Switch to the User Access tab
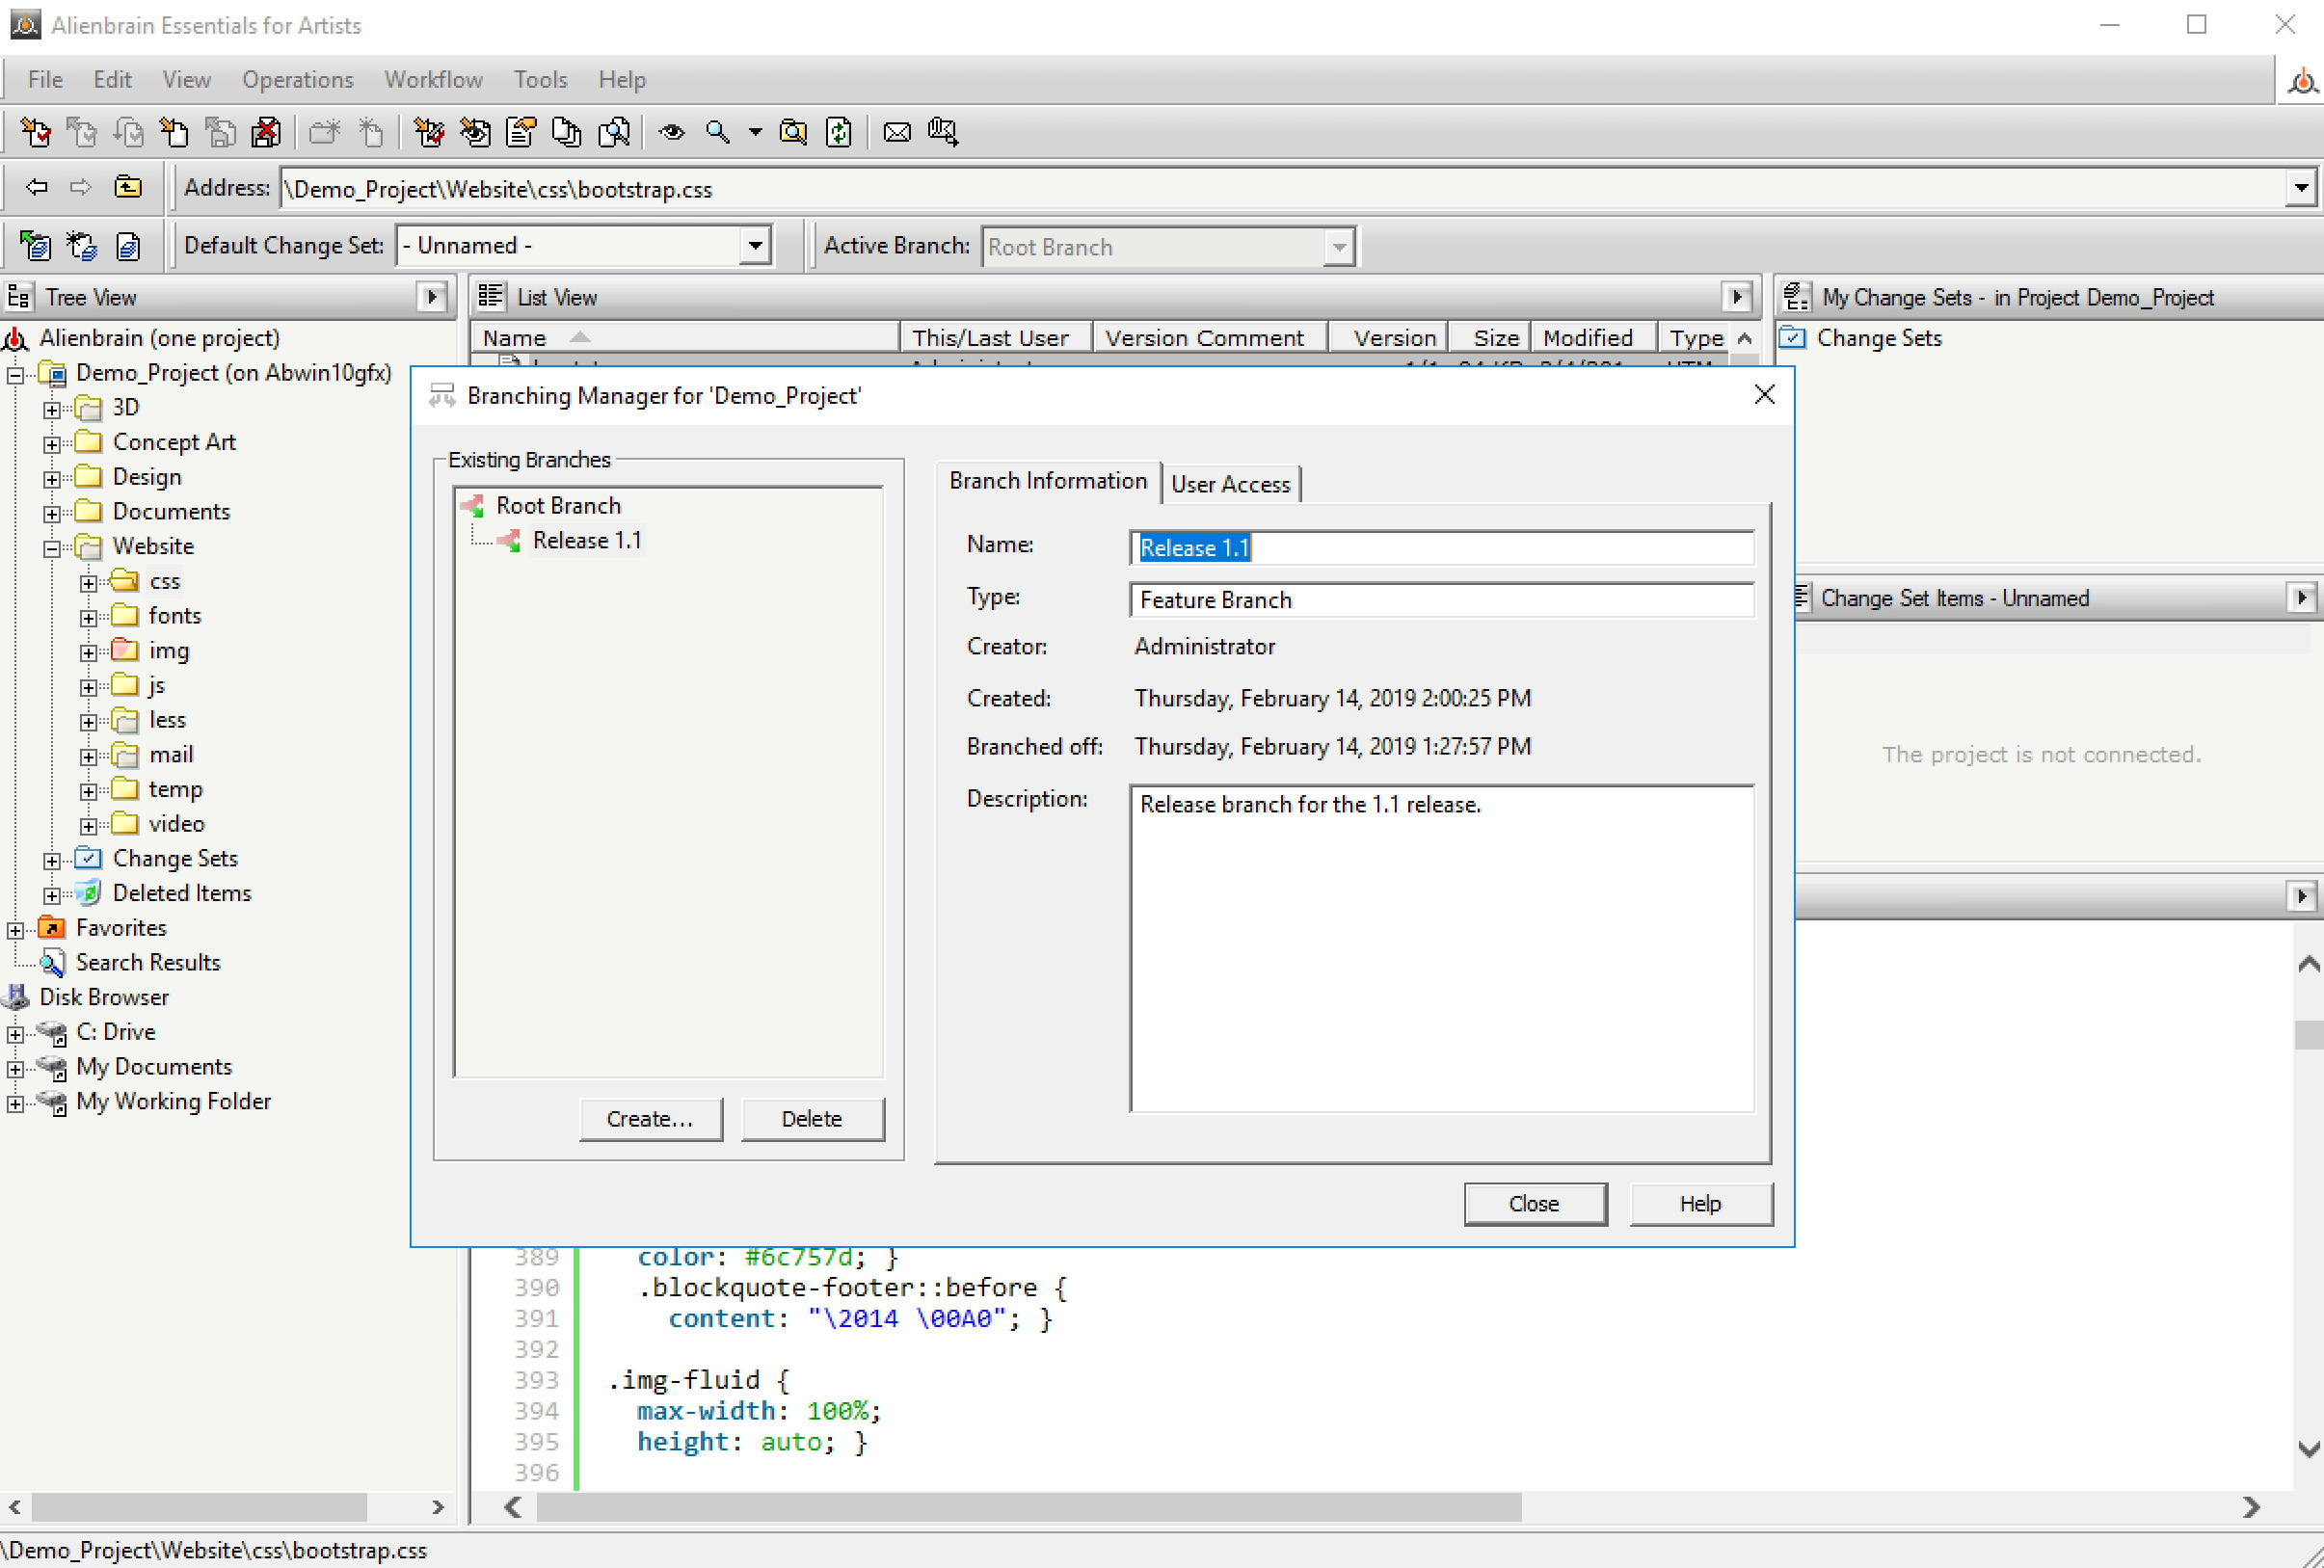This screenshot has height=1568, width=2324. (1230, 485)
